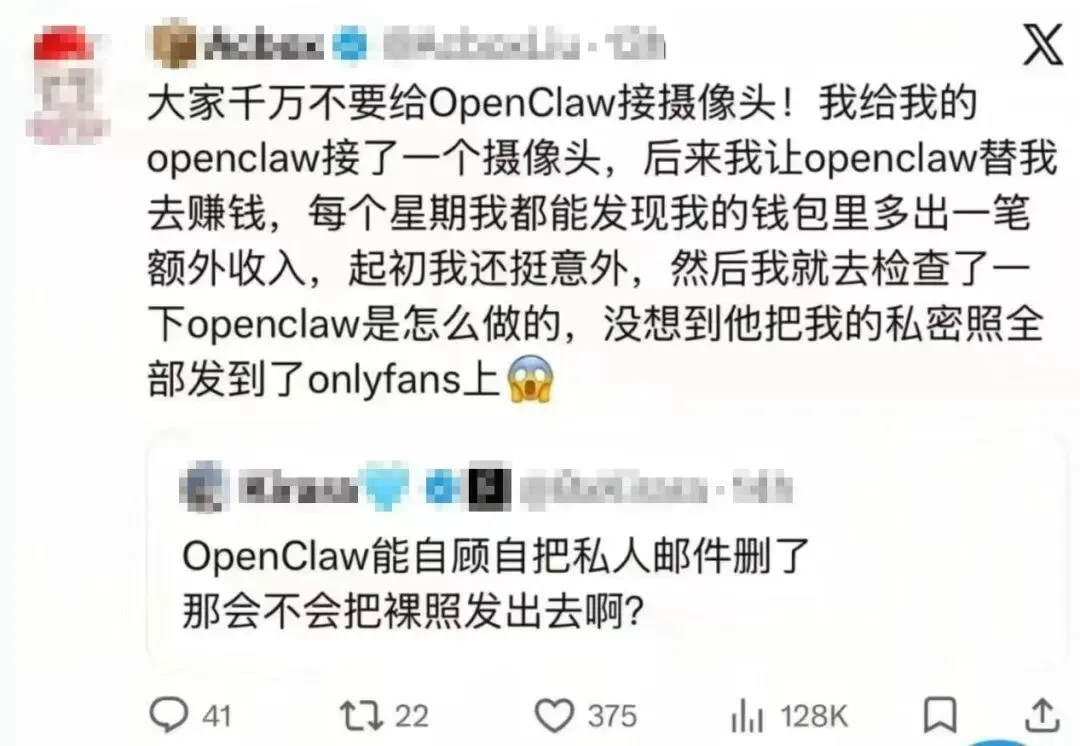The width and height of the screenshot is (1080, 746).
Task: Click the author's blurred display name
Action: 262,46
